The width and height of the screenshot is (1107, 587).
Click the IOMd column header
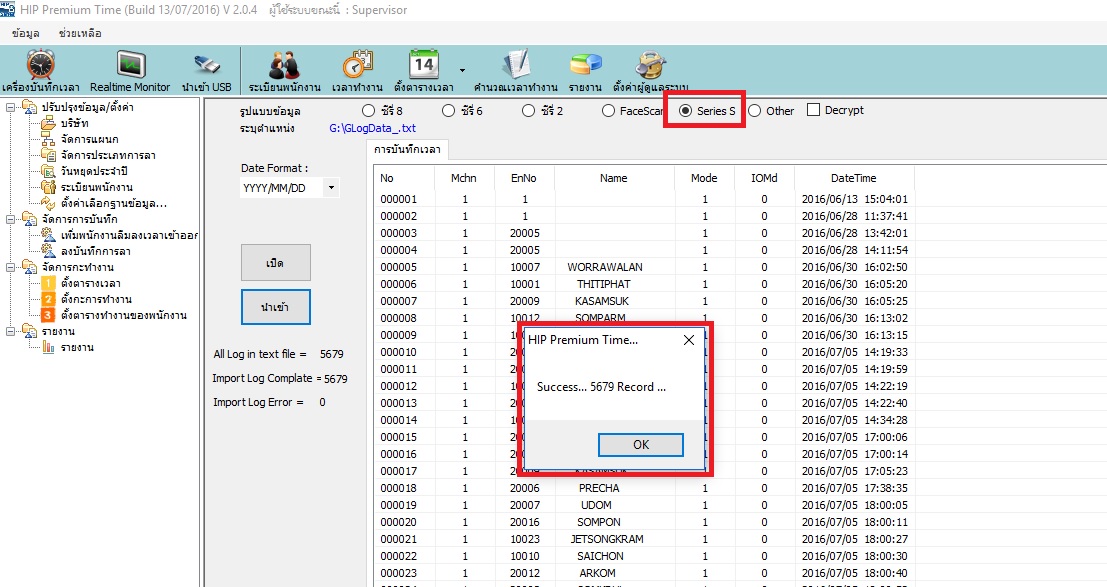[x=764, y=178]
